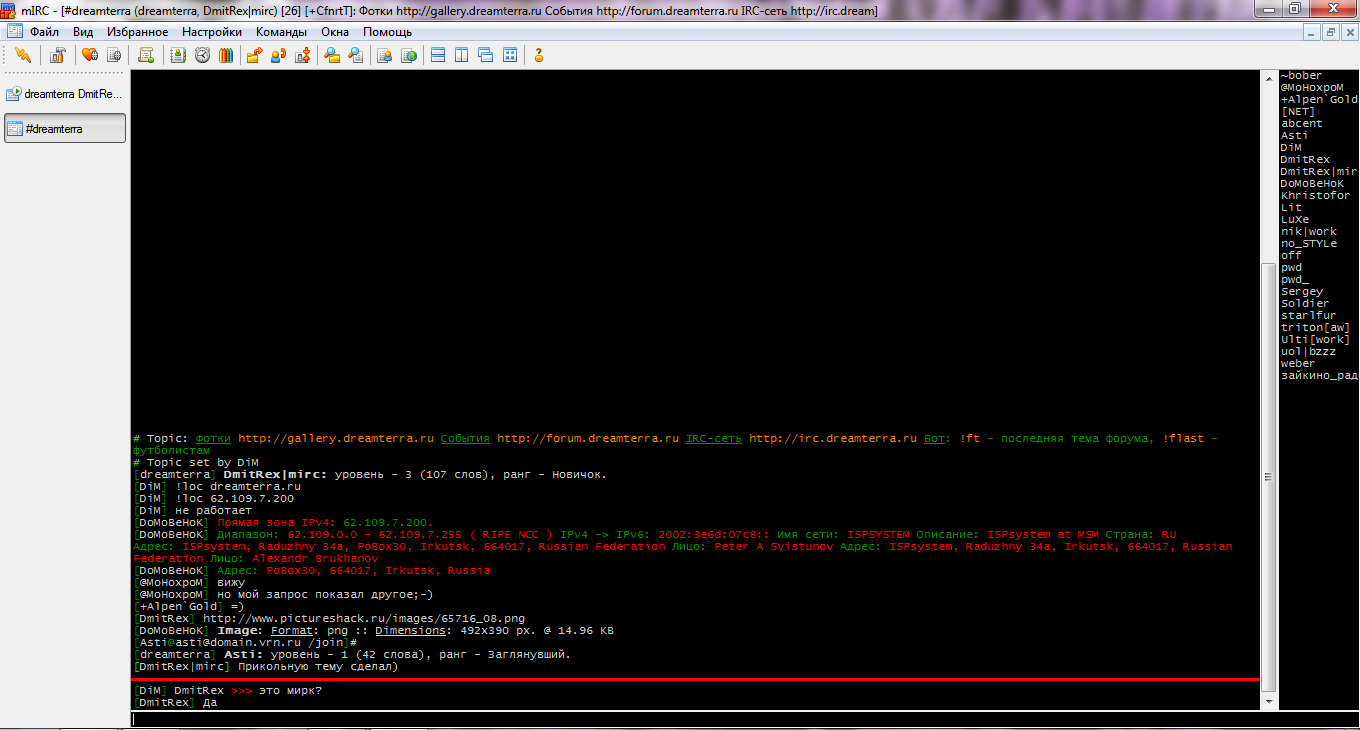The height and width of the screenshot is (730, 1360).
Task: Open the gallery.dreamterra.ru URL in topic
Action: click(x=336, y=439)
